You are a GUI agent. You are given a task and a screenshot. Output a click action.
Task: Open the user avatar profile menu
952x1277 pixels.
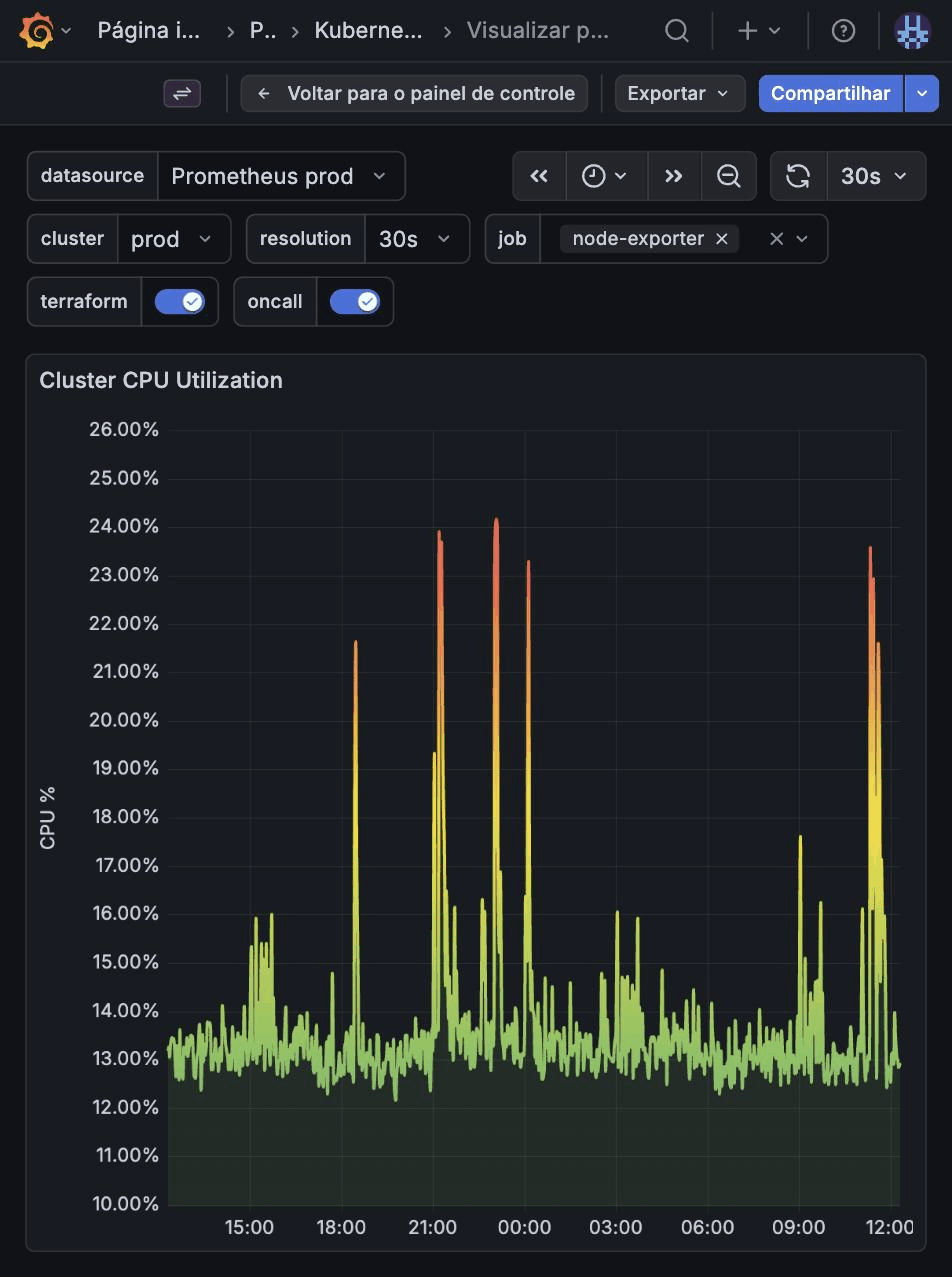912,31
